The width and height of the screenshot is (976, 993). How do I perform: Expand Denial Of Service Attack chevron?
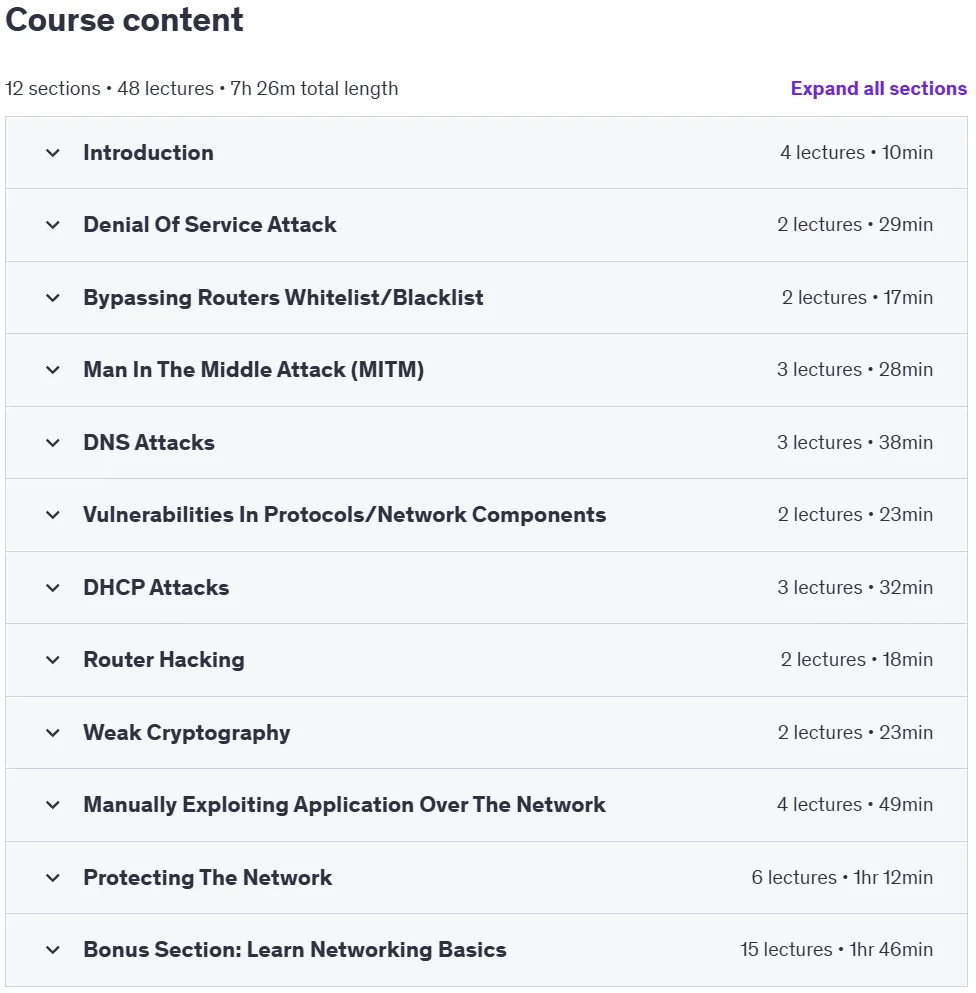tap(53, 225)
